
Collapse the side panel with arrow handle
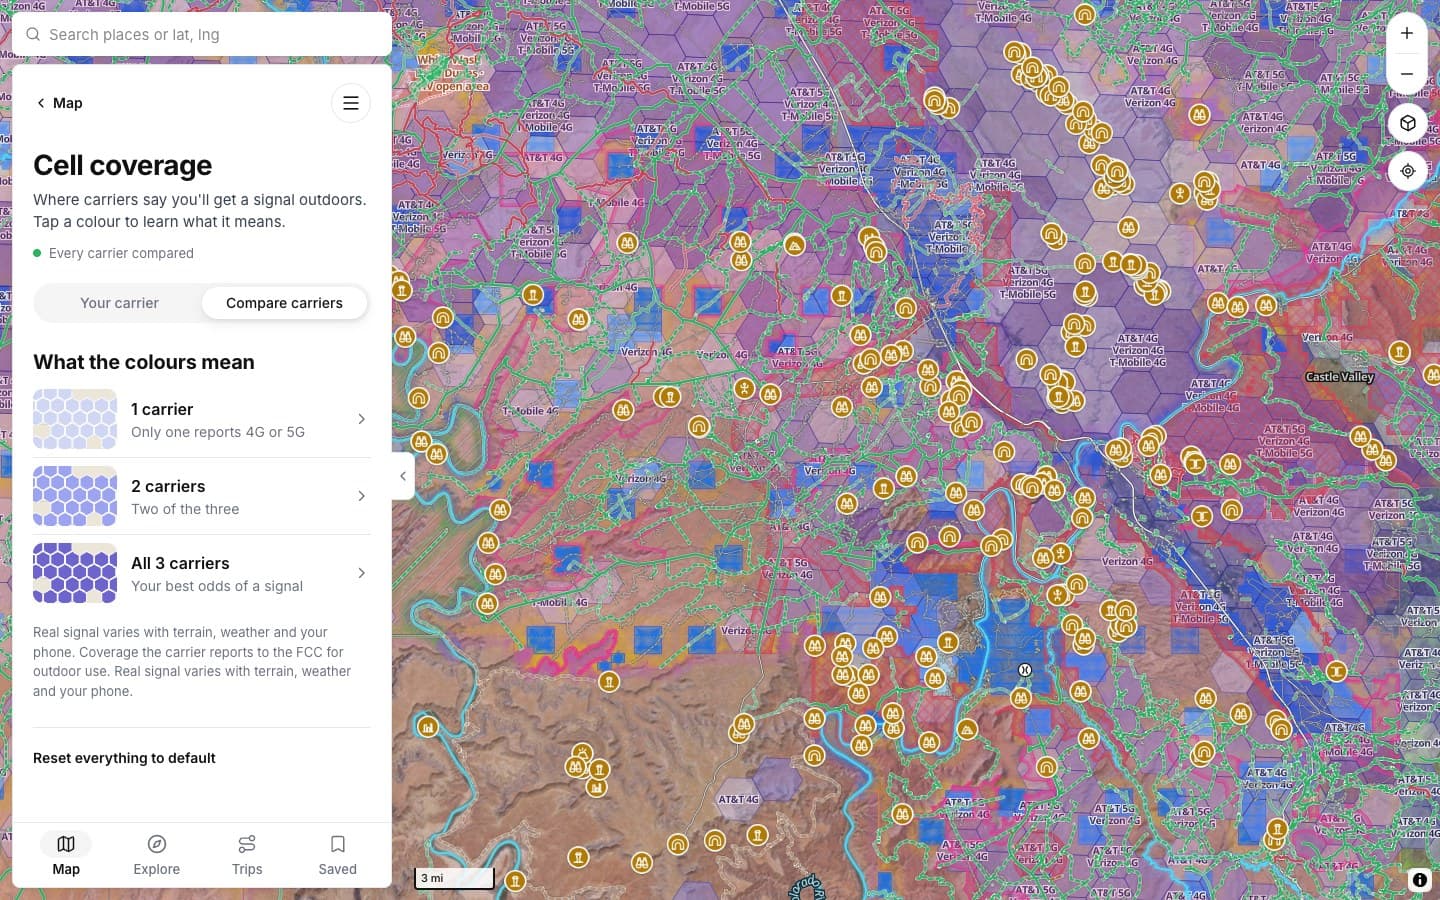tap(402, 476)
